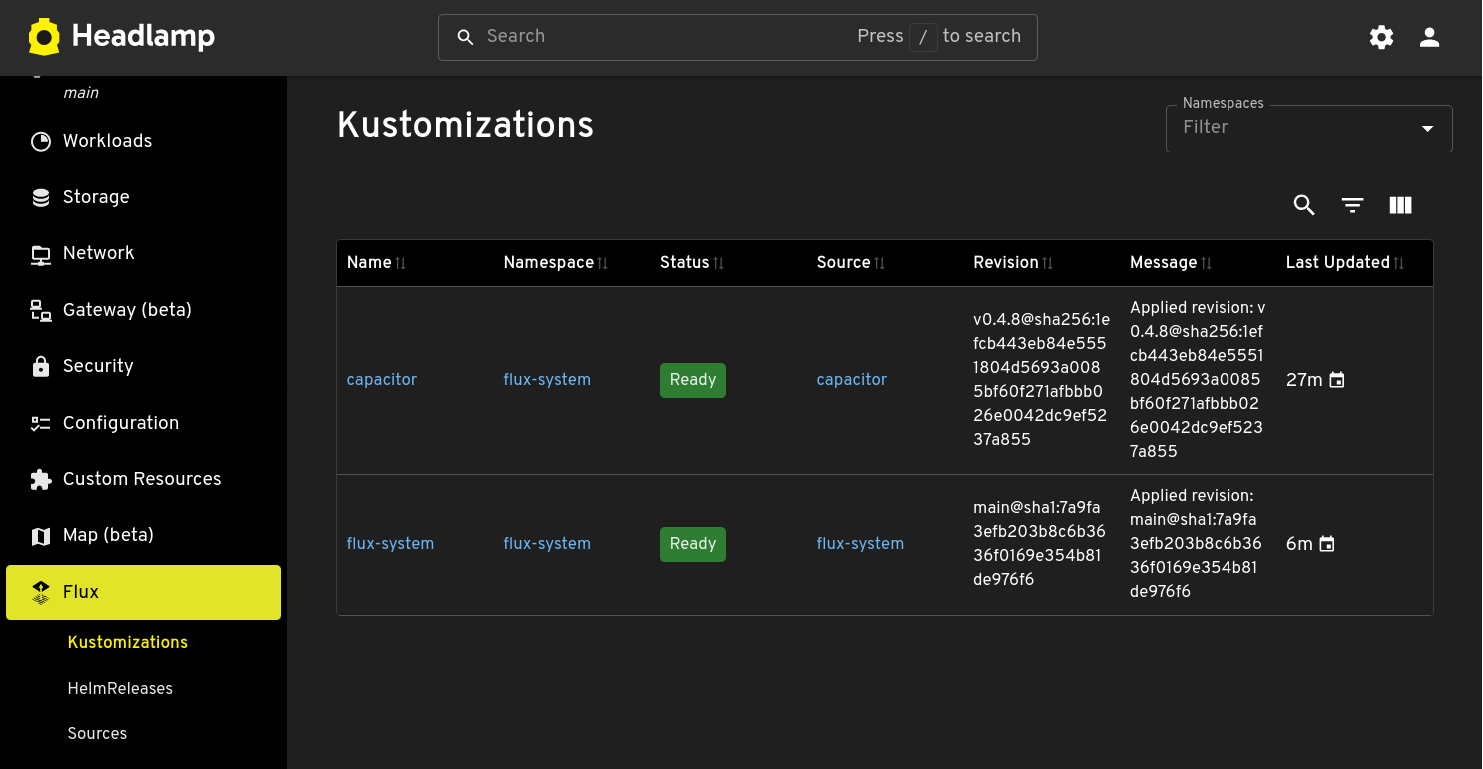Click calendar icon beside 27m
The width and height of the screenshot is (1483, 769).
[x=1336, y=380]
